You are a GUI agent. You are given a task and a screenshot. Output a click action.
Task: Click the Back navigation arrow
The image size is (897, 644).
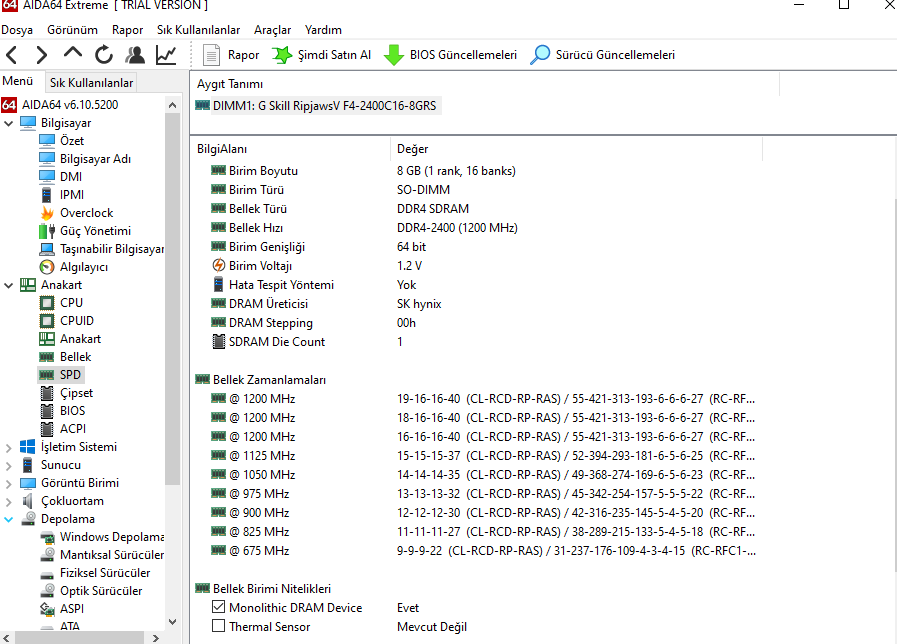click(x=11, y=55)
